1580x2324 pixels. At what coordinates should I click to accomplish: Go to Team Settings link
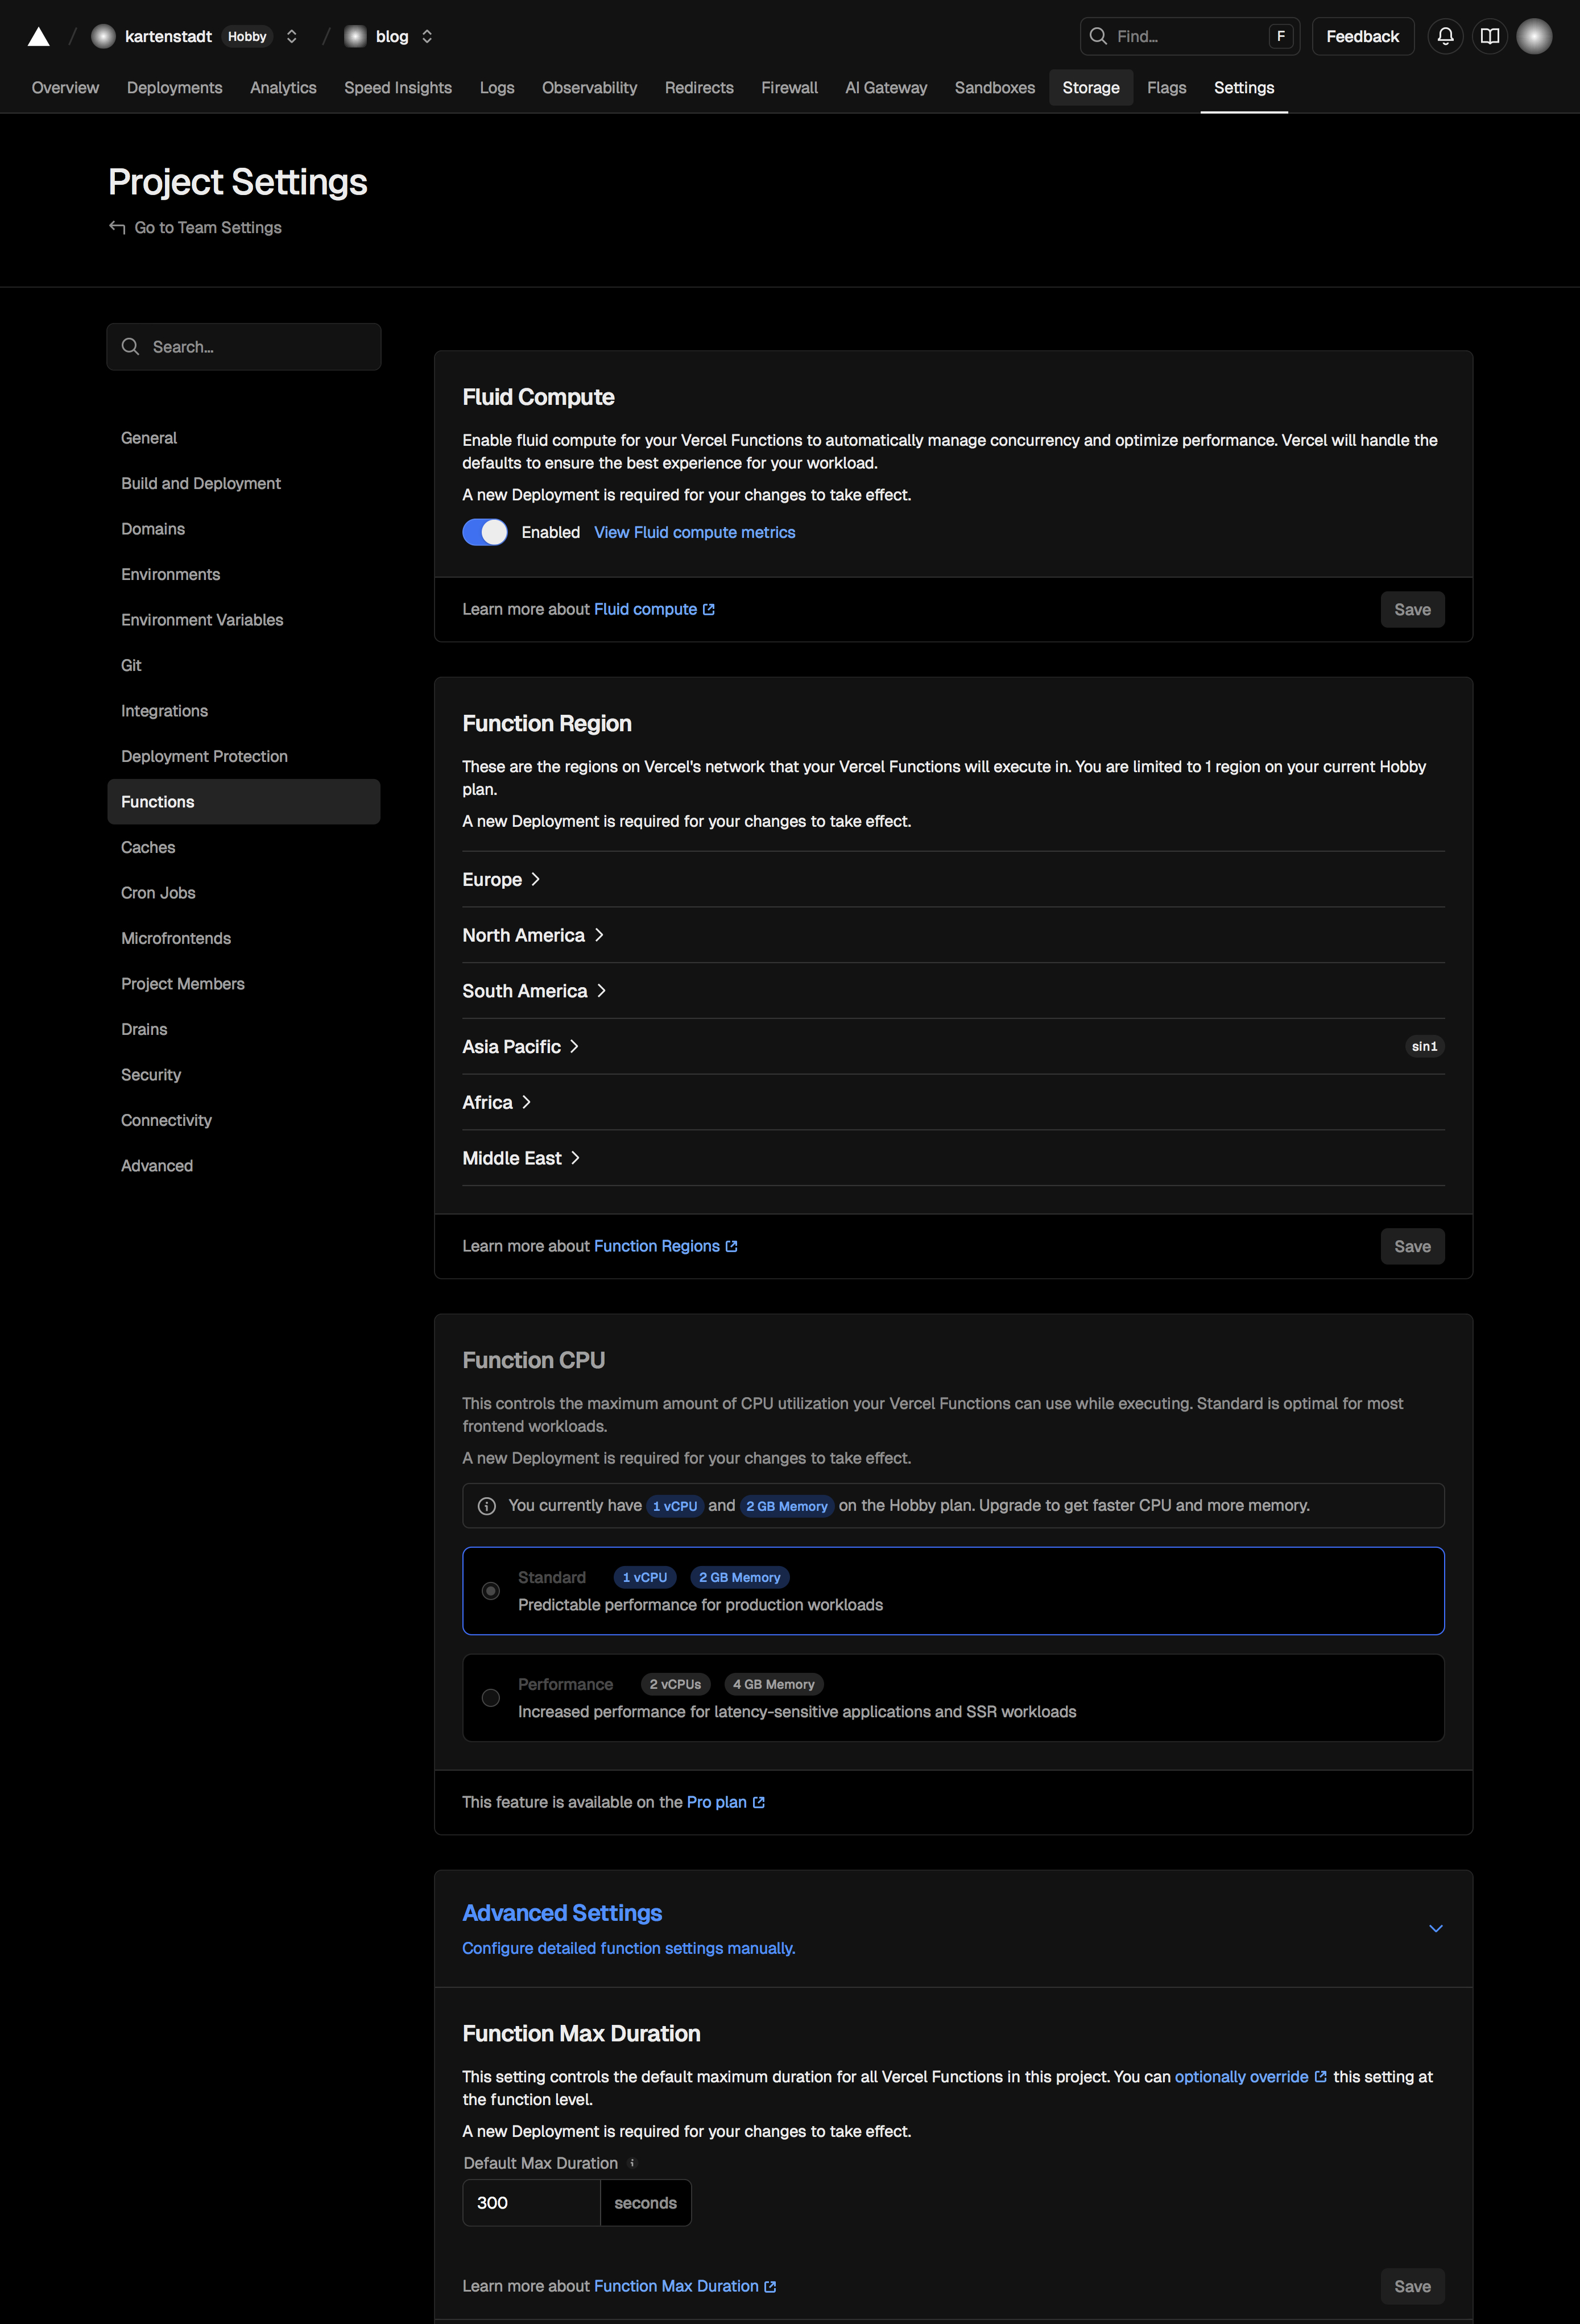(195, 228)
